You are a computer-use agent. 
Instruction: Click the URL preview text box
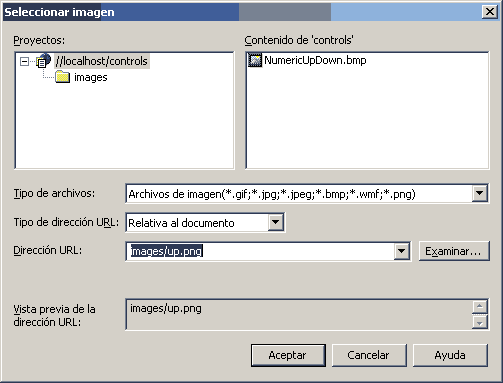299,314
